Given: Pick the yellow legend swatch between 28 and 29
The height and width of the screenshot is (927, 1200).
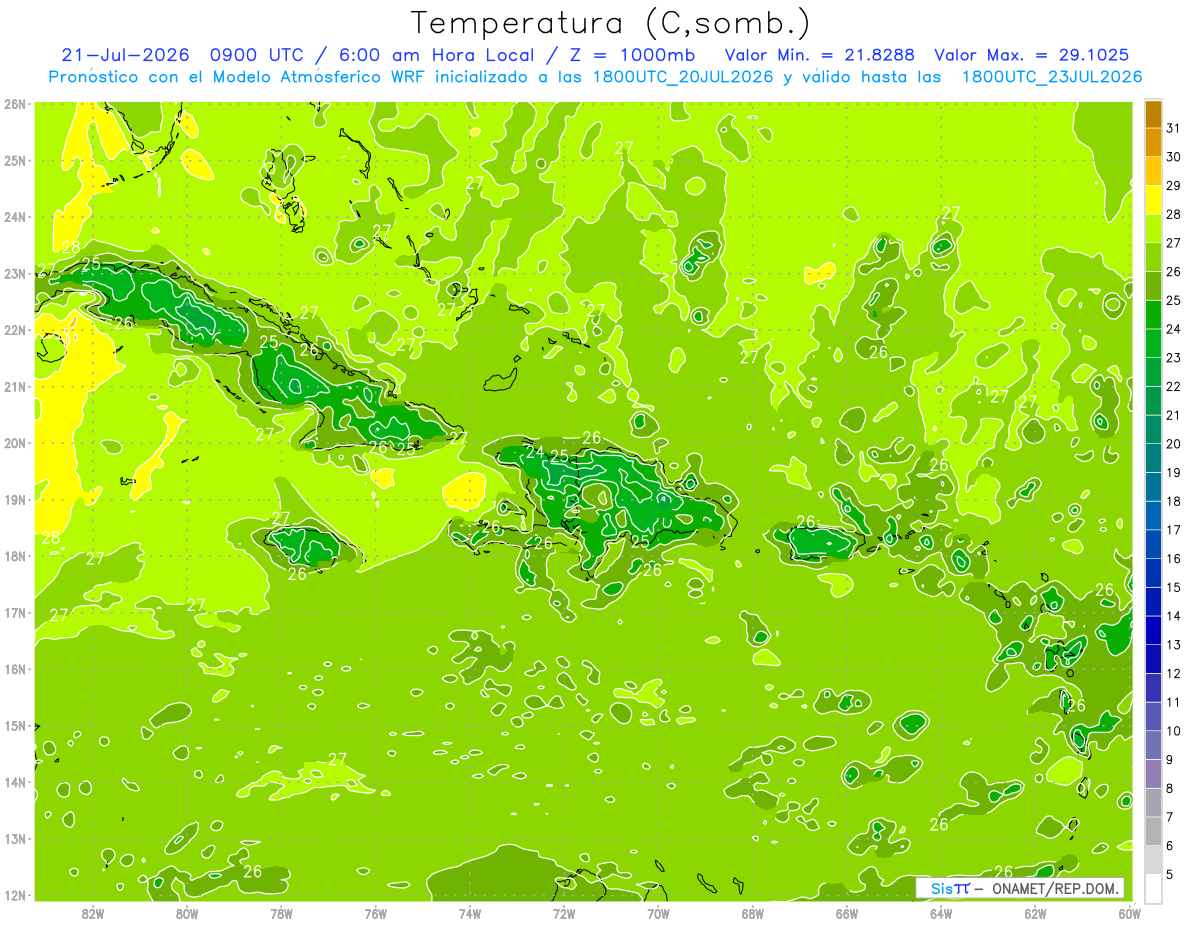Looking at the screenshot, I should [x=1153, y=200].
